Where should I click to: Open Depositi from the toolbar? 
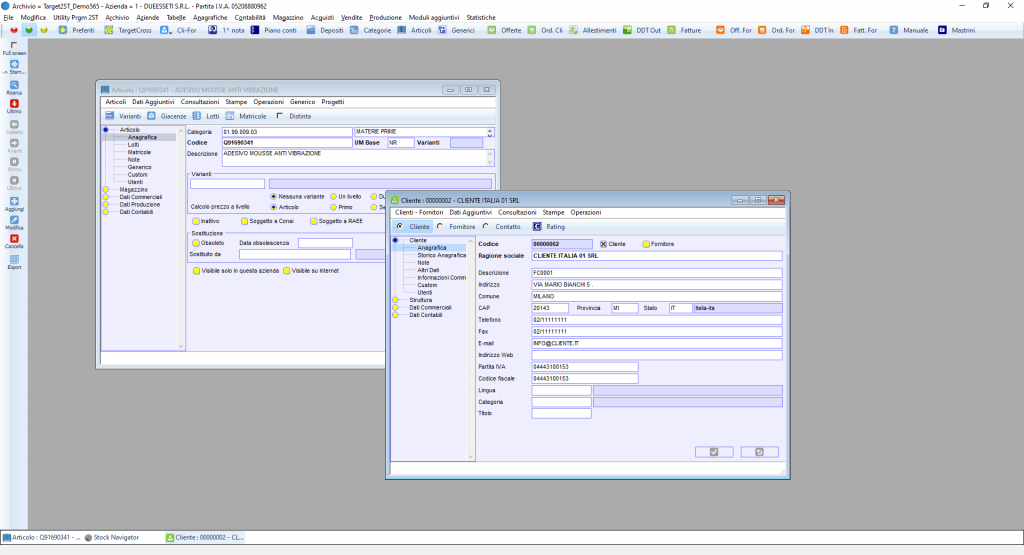(325, 30)
